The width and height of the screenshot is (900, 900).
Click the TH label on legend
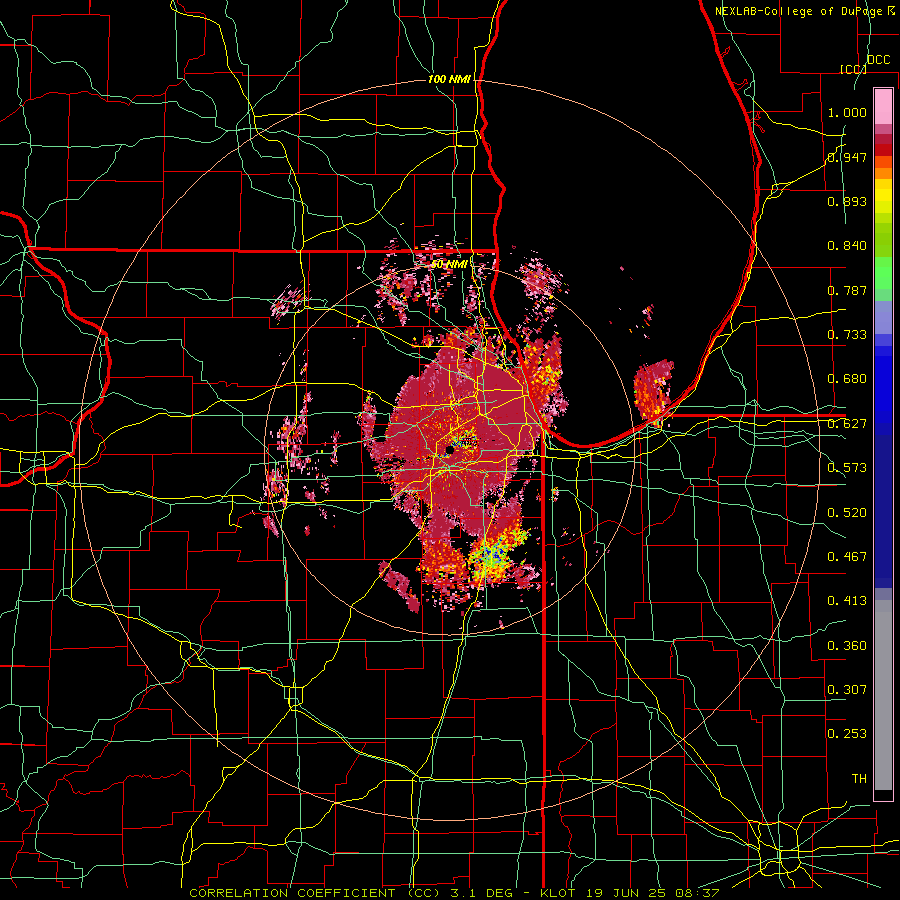[859, 779]
